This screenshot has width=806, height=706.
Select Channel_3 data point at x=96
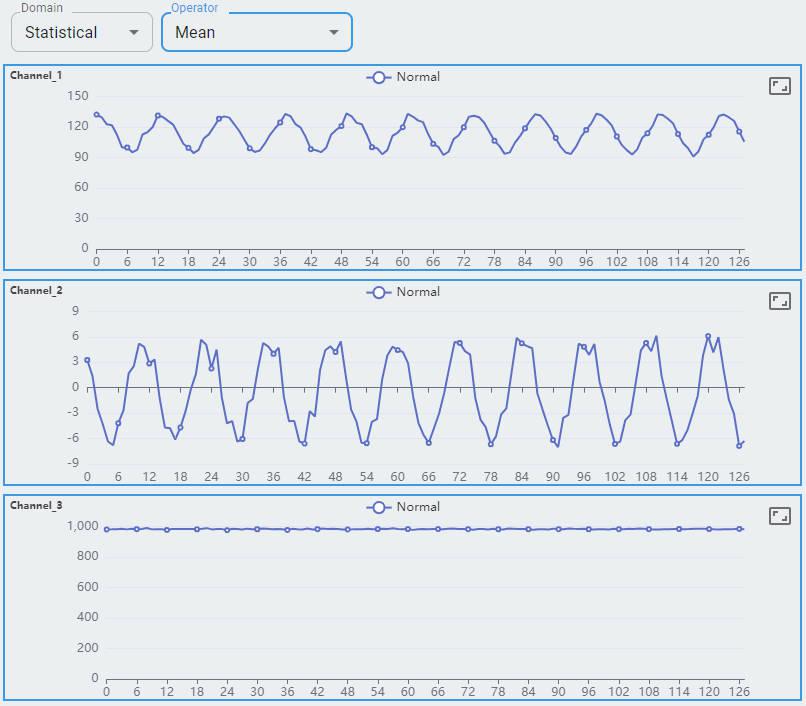(x=588, y=529)
